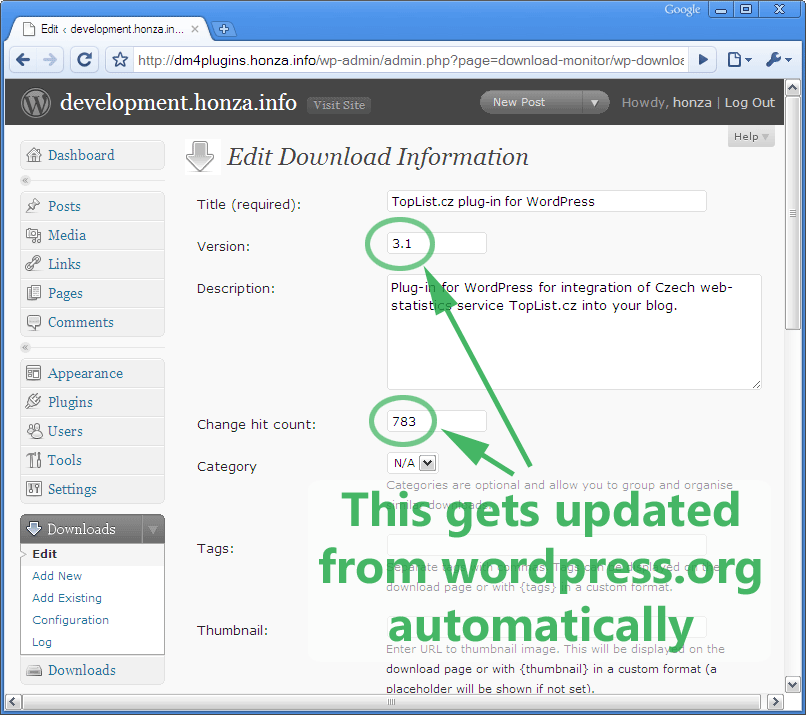Click the Users icon in the sidebar

34,431
